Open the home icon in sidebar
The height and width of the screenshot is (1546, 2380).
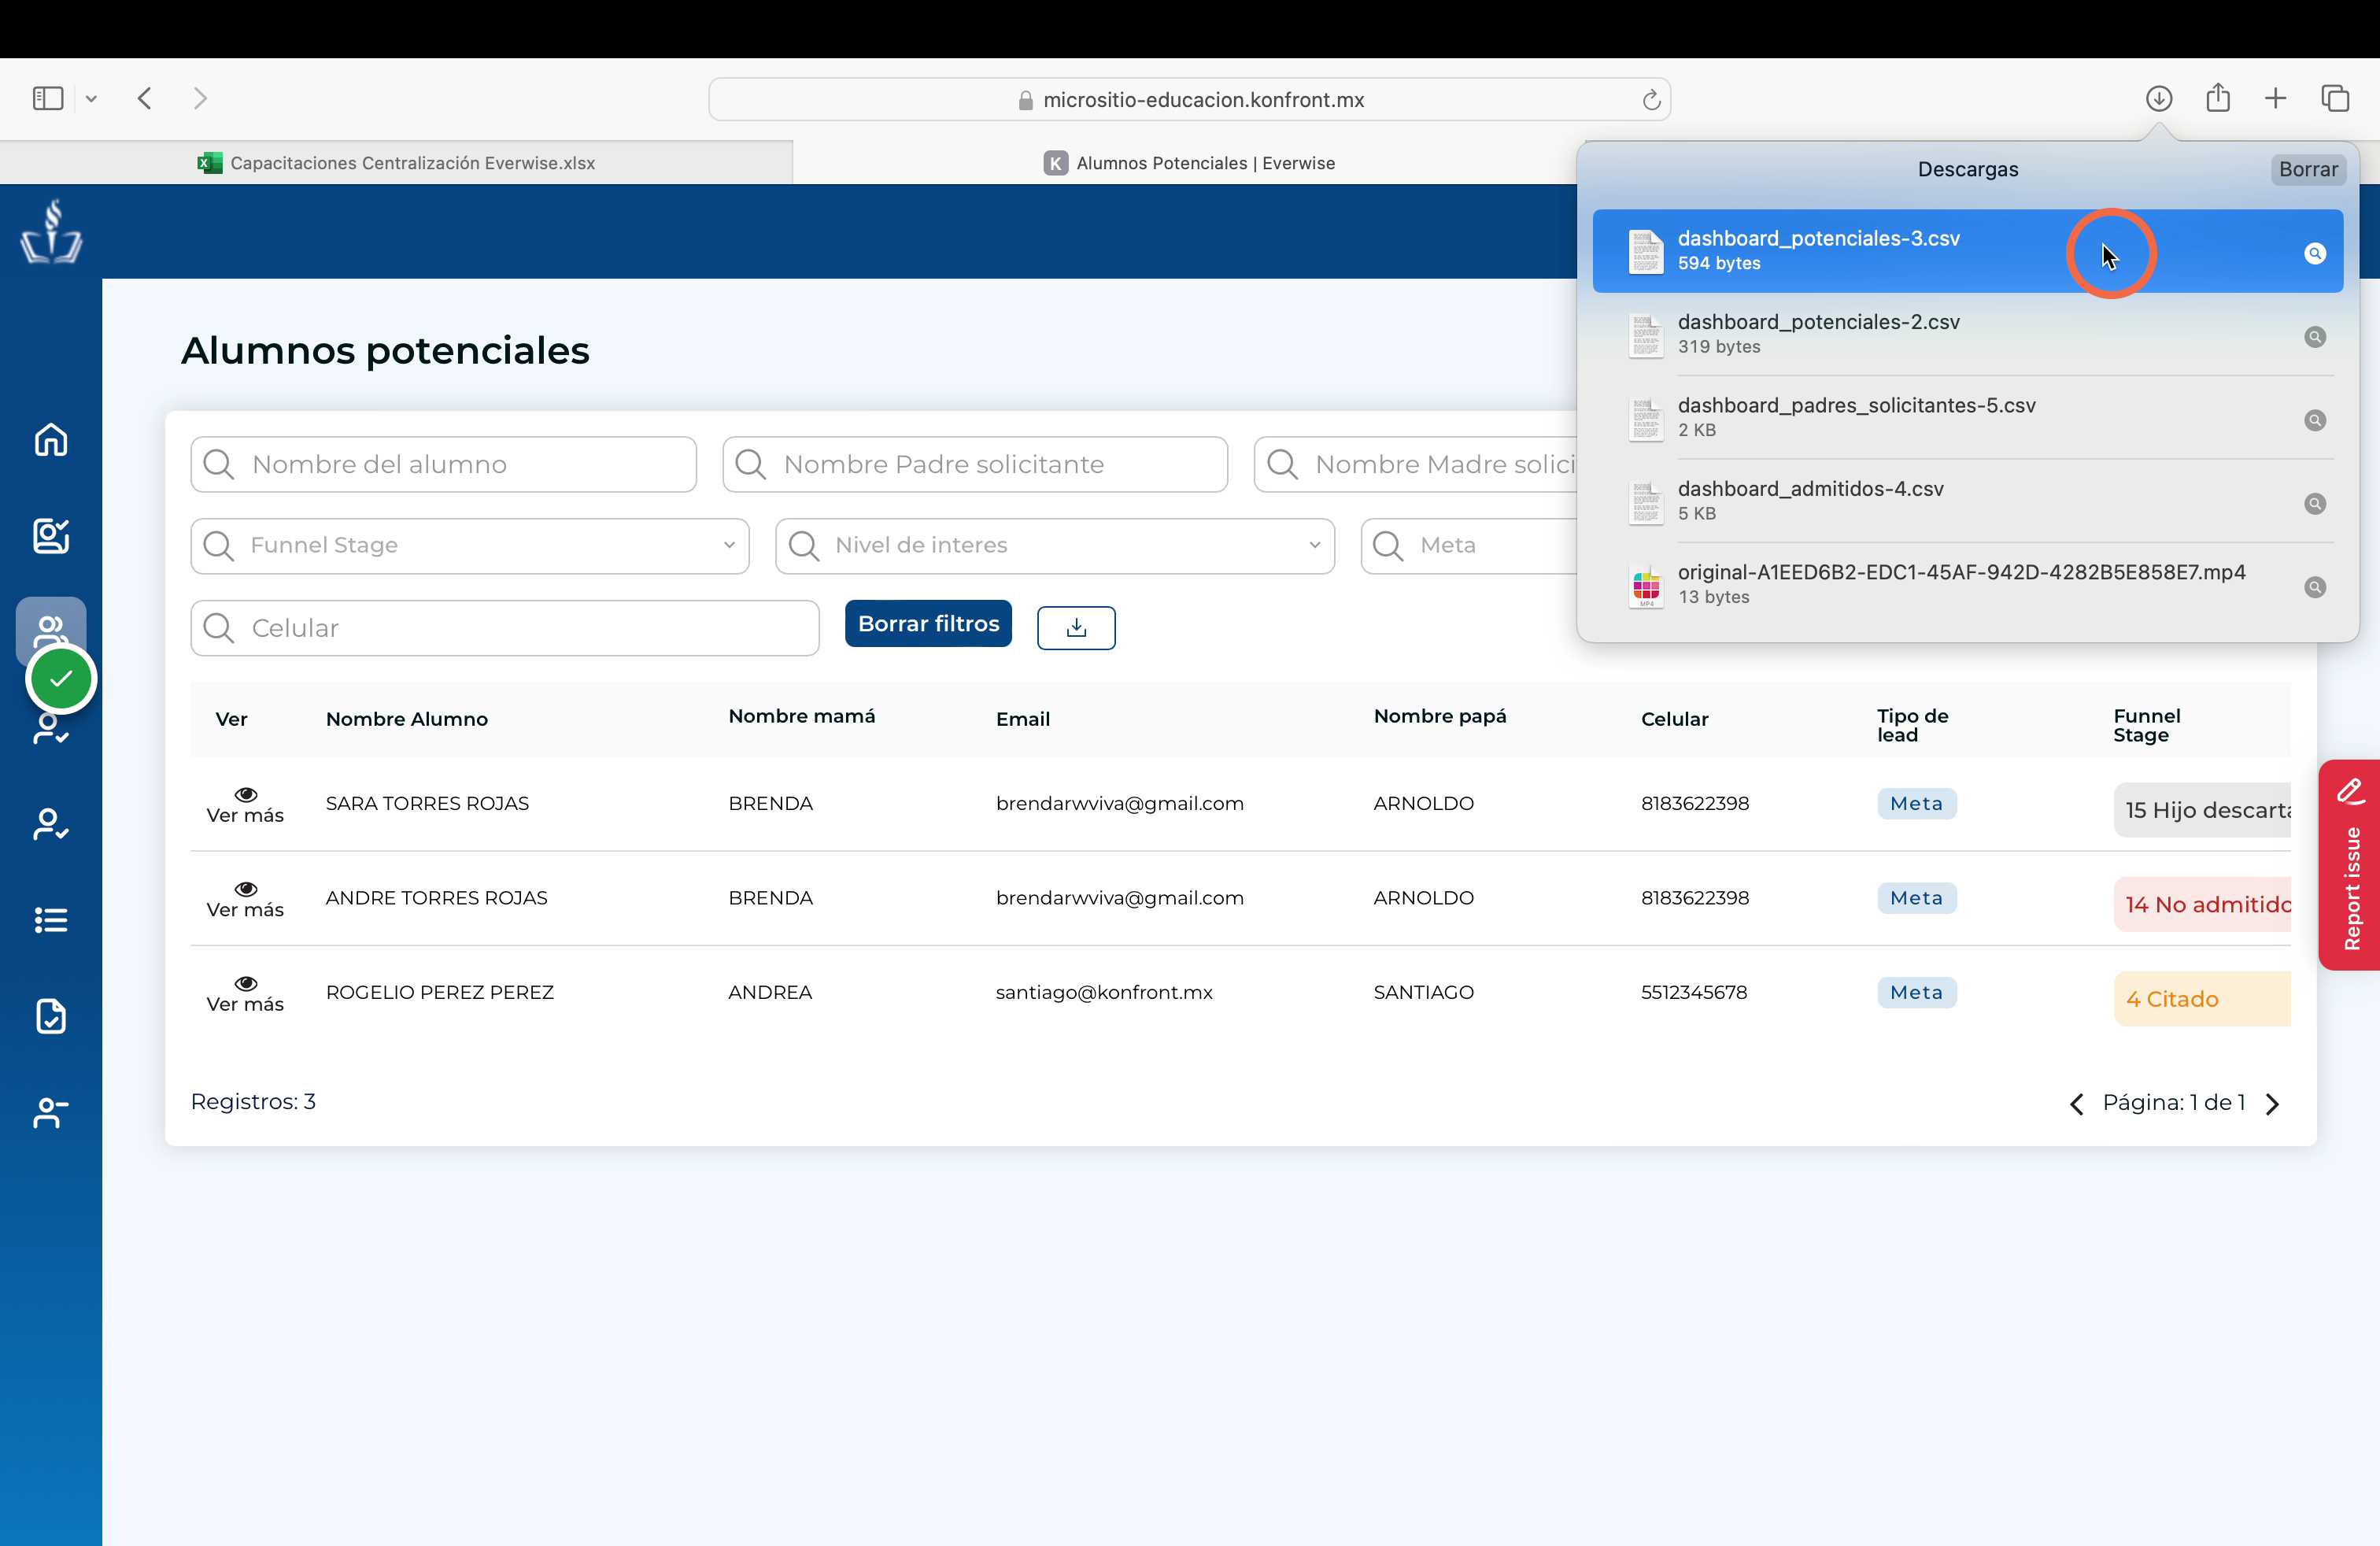coord(51,440)
